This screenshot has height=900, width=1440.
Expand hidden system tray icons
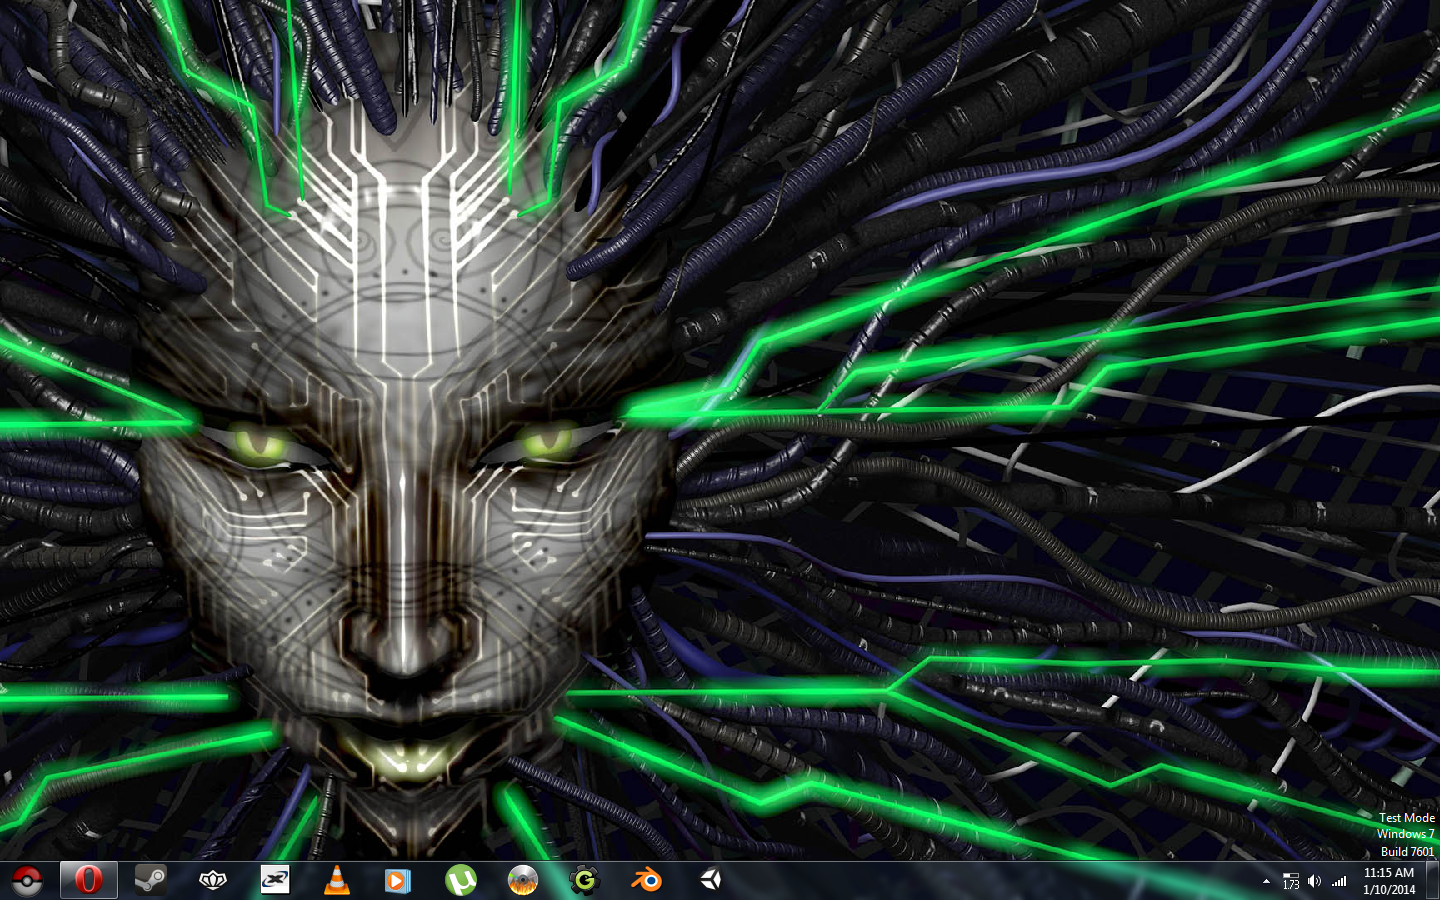[1266, 882]
